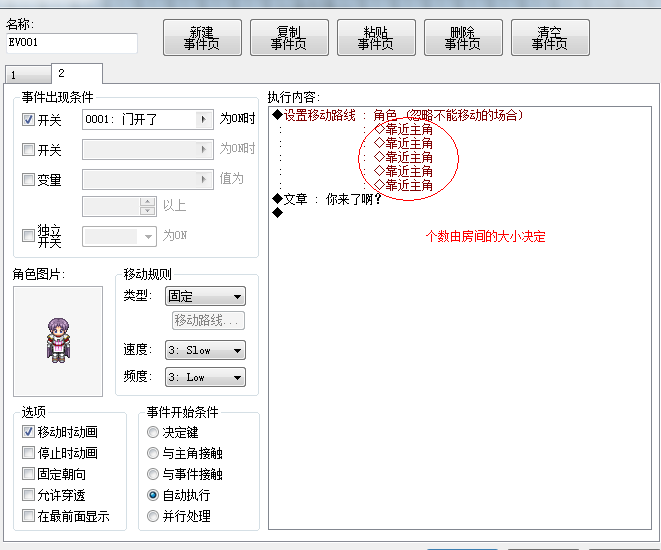This screenshot has height=550, width=661.
Task: Check the 固定朝向 option
Action: (x=28, y=474)
